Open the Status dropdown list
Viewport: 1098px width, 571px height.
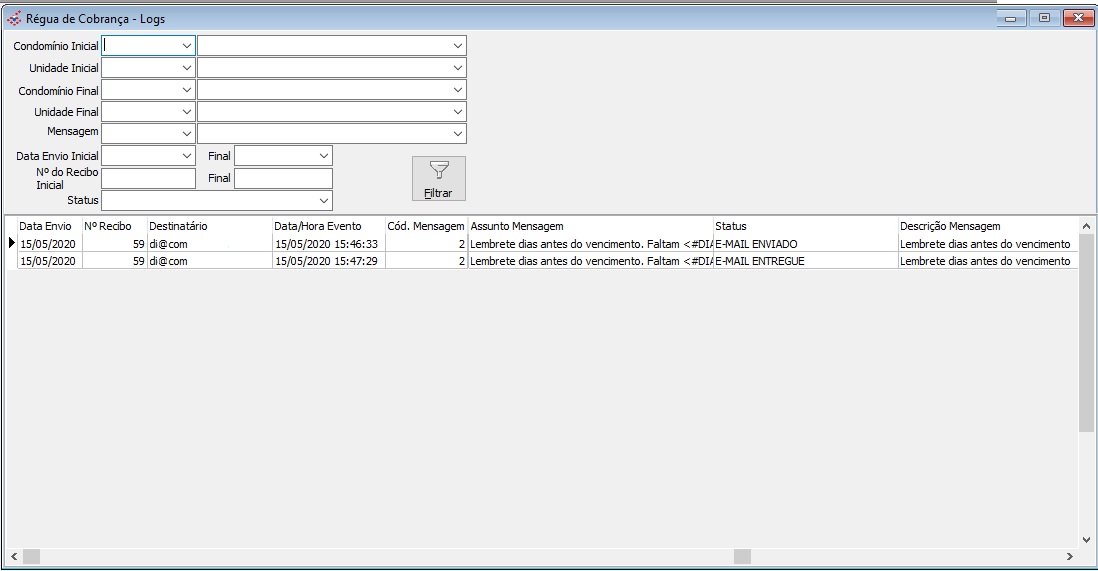pos(323,200)
